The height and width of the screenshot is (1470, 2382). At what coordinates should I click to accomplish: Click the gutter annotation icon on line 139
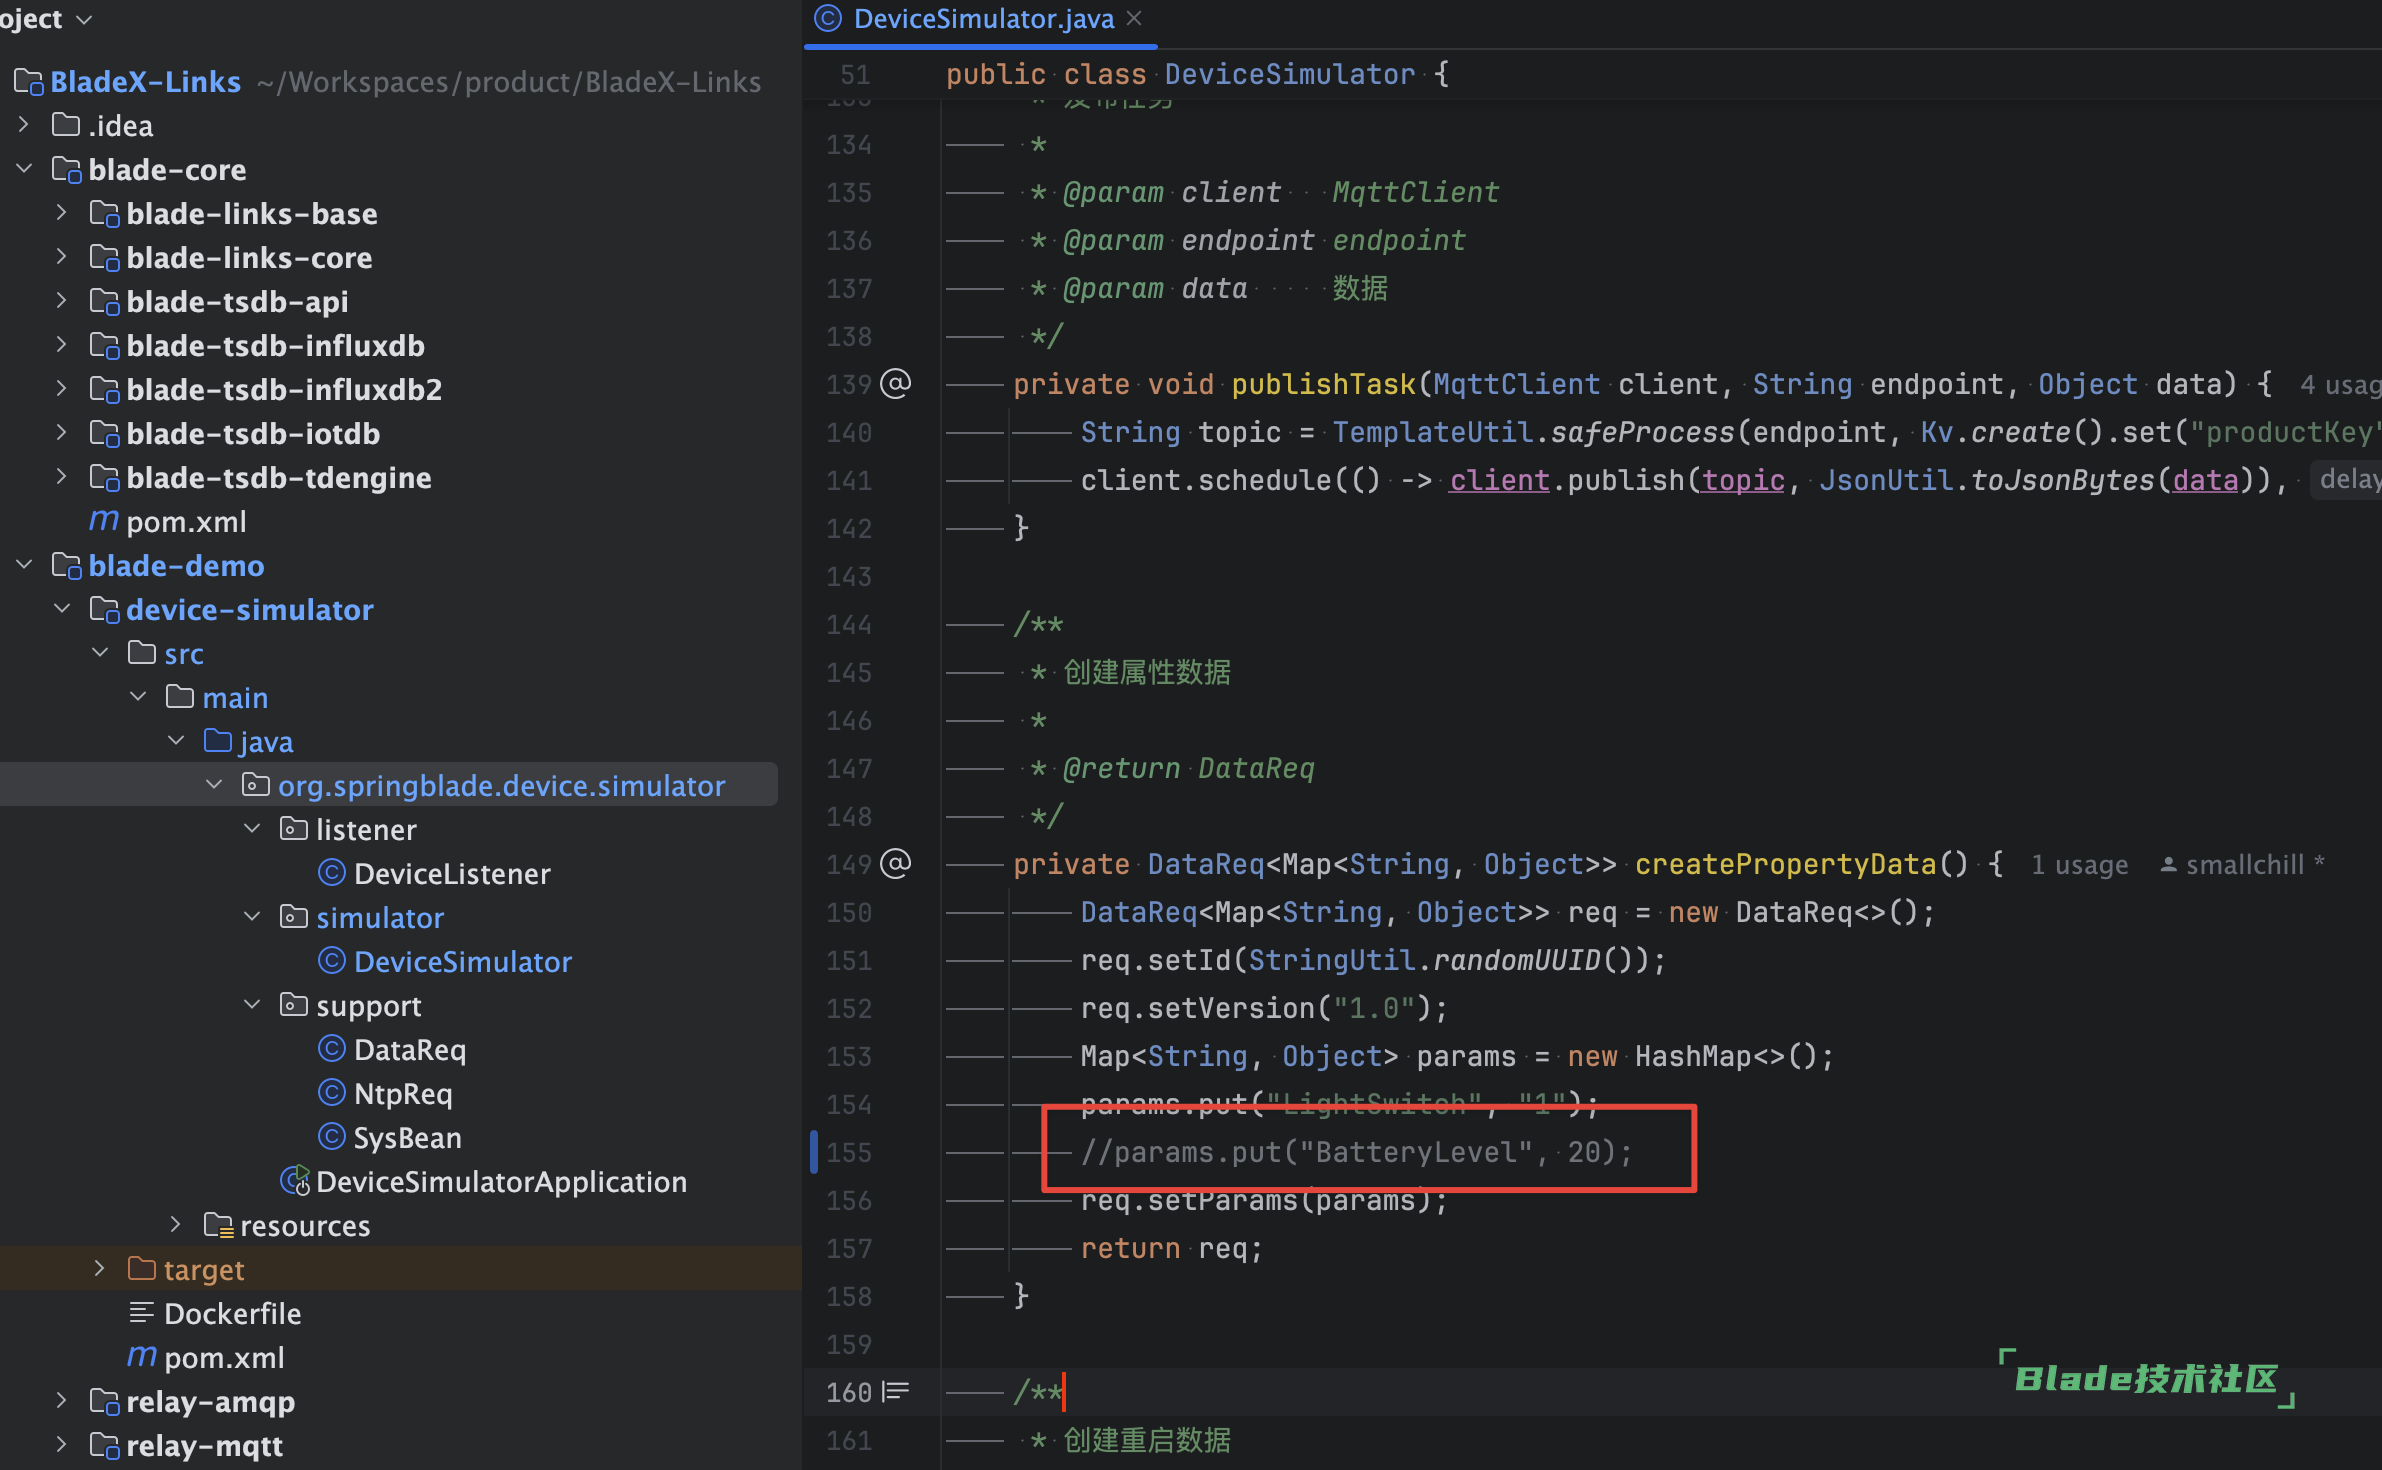click(895, 384)
